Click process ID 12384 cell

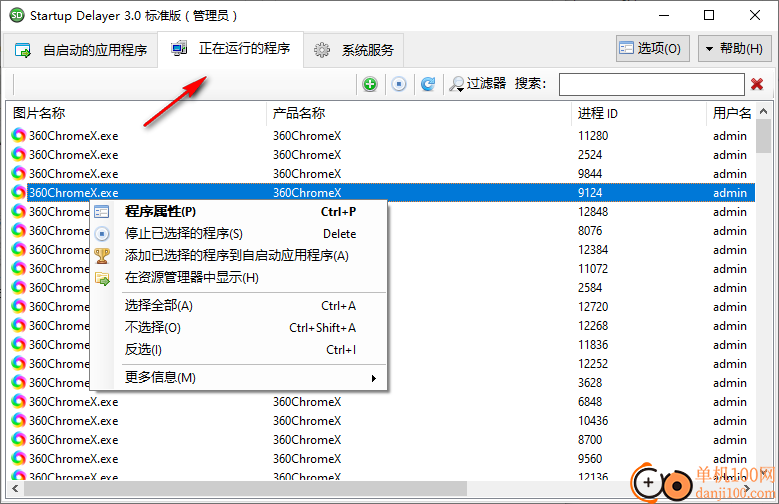click(x=593, y=250)
